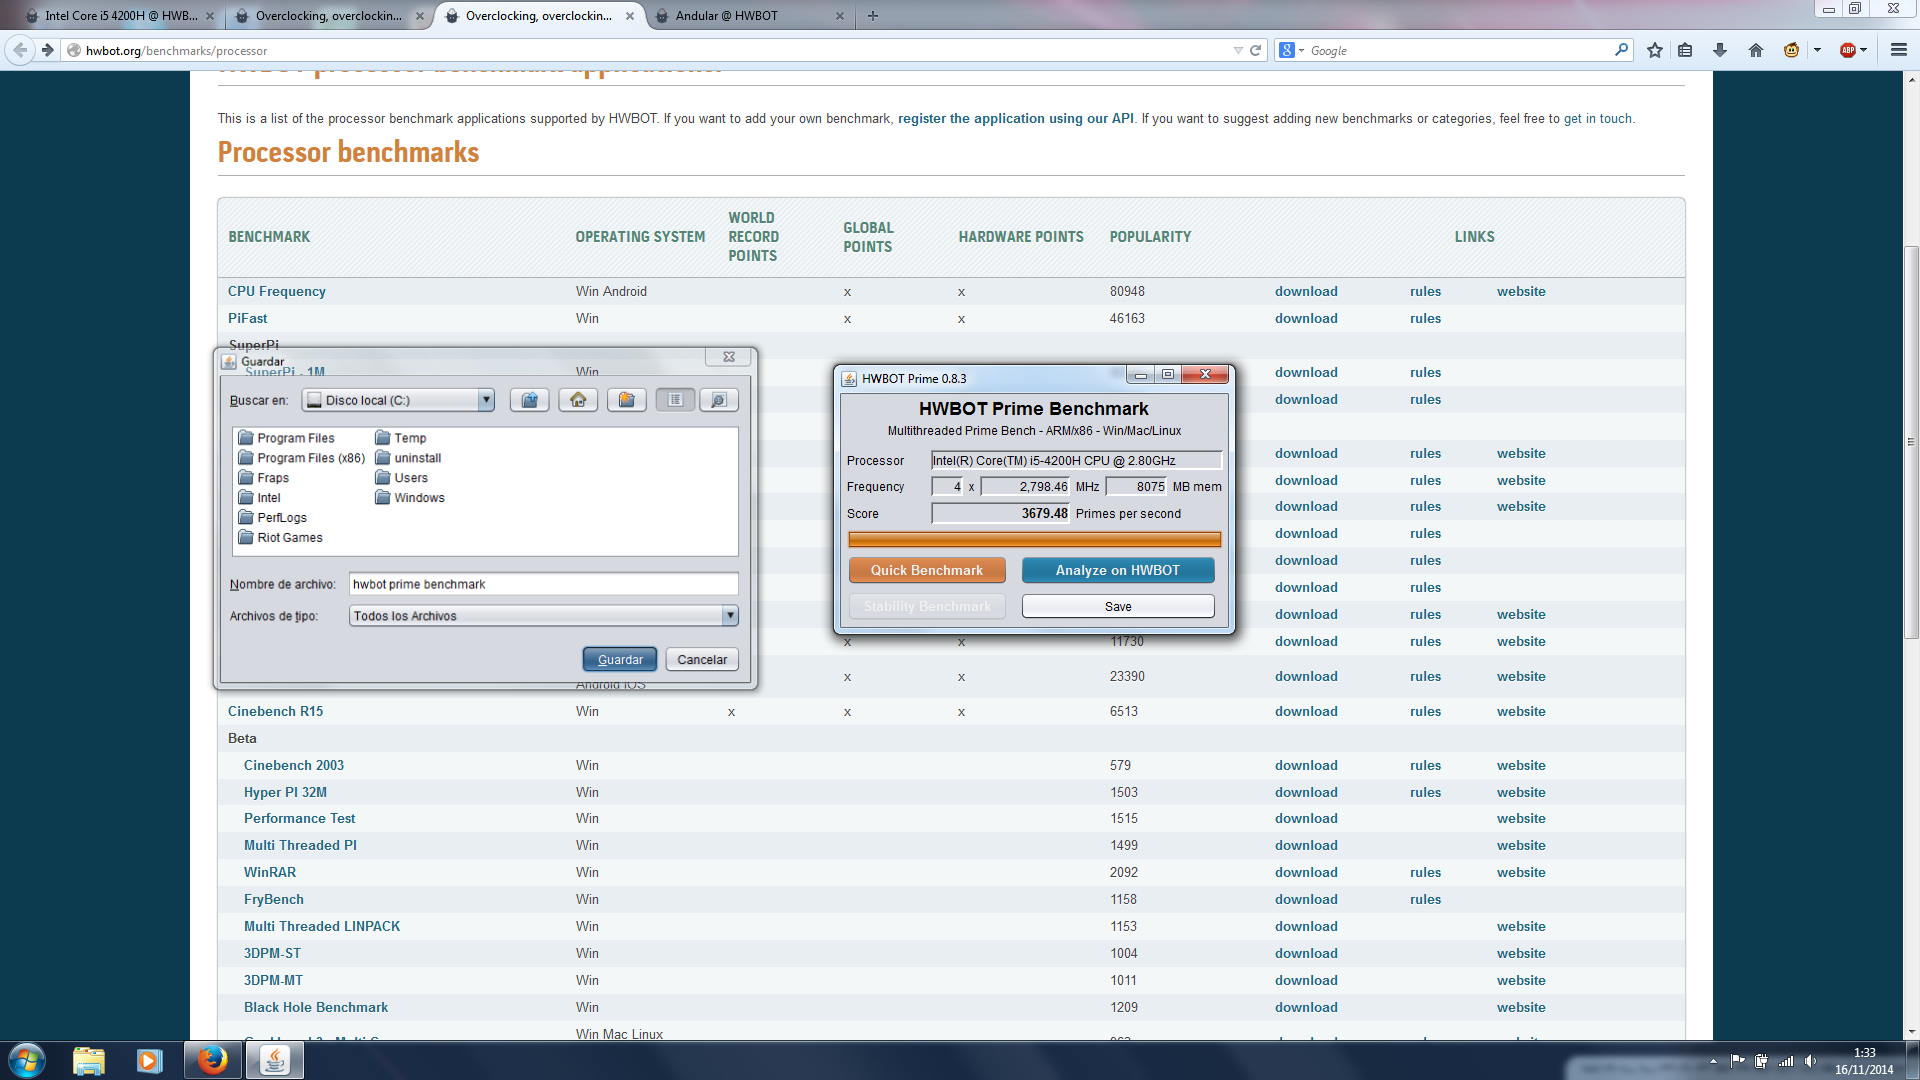
Task: Open CPU Frequency benchmark link
Action: [277, 291]
